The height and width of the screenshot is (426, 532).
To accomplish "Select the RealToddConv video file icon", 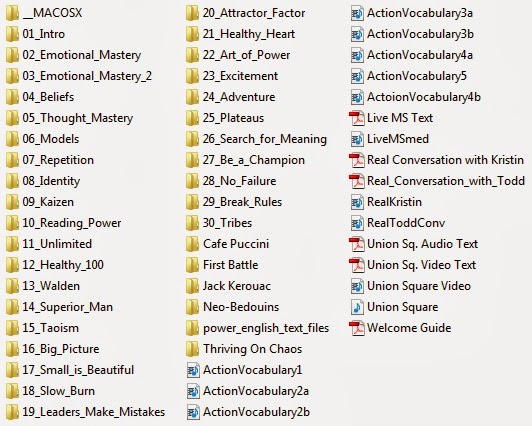I will 357,223.
